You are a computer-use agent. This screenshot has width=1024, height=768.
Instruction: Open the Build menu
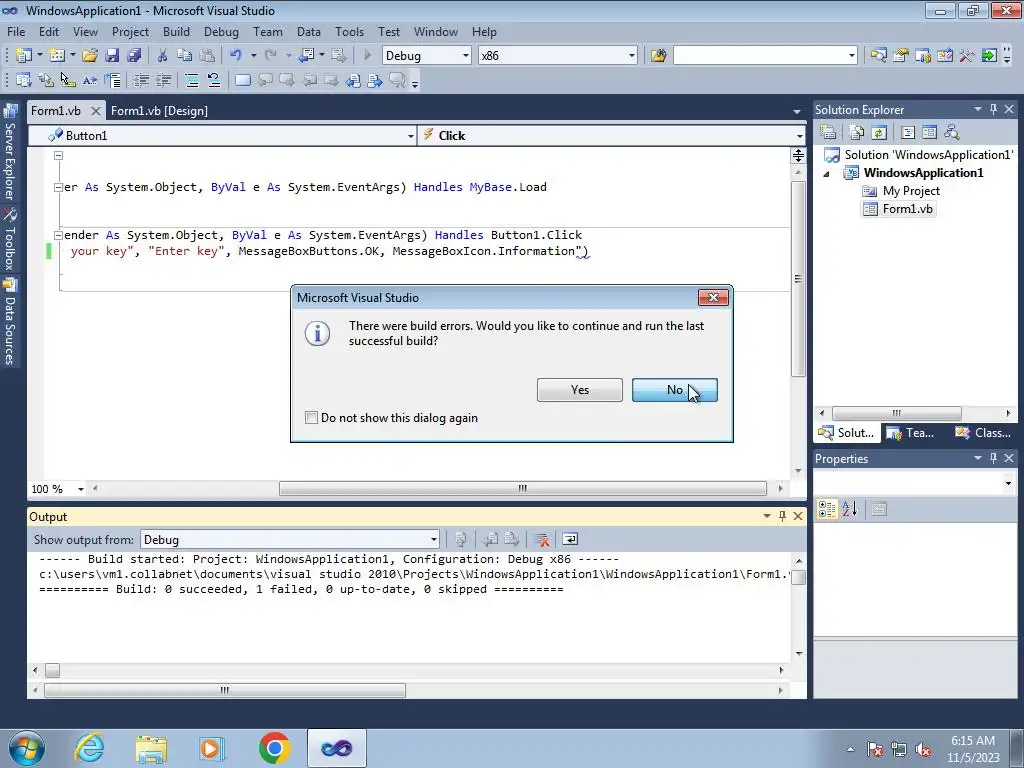176,31
